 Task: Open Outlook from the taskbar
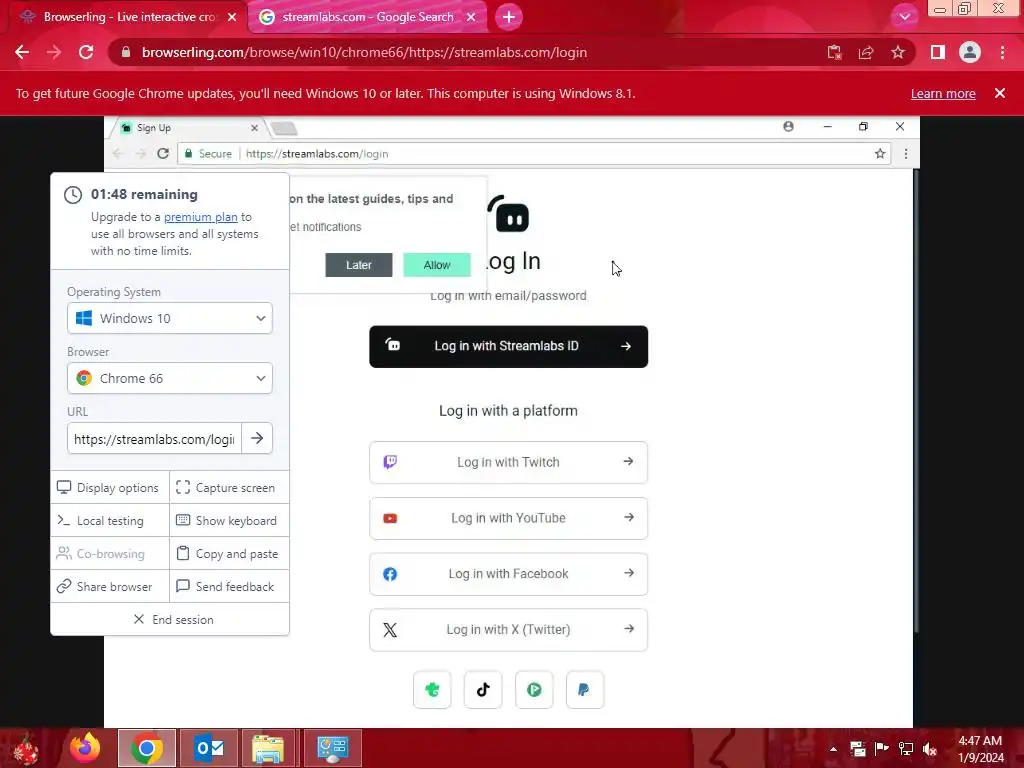(209, 748)
